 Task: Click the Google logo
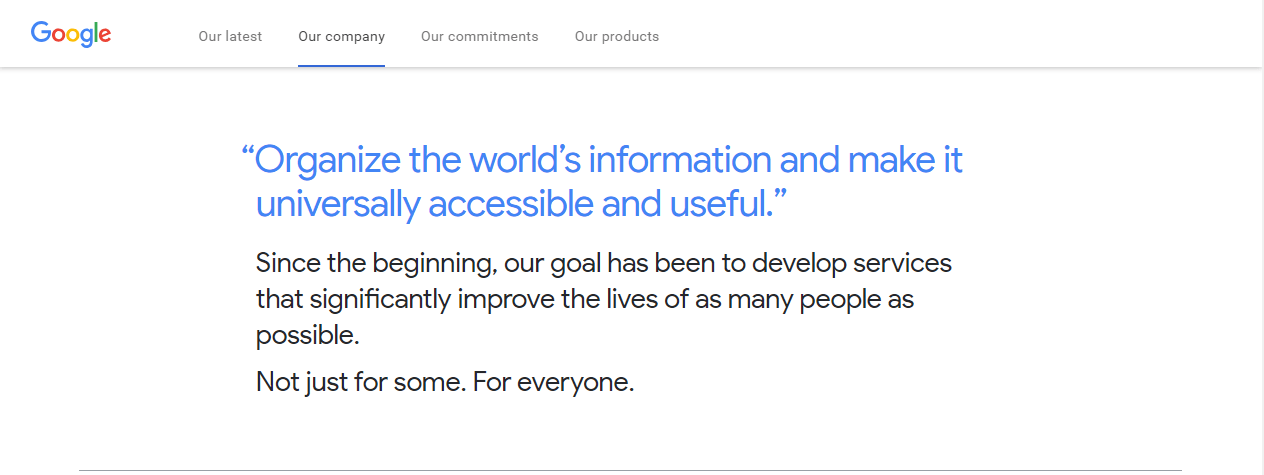pos(71,34)
